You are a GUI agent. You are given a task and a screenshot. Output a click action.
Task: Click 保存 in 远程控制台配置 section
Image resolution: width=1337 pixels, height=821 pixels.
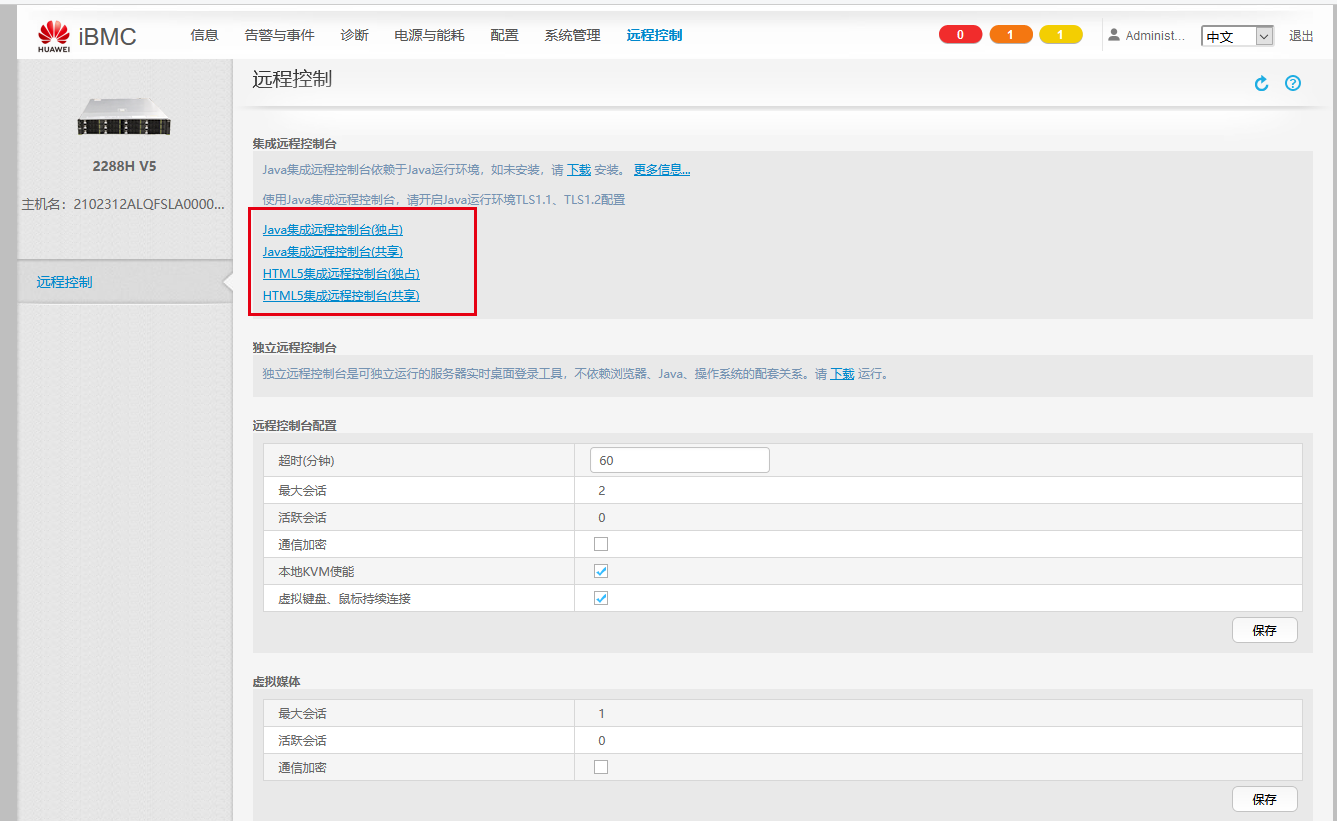tap(1264, 630)
